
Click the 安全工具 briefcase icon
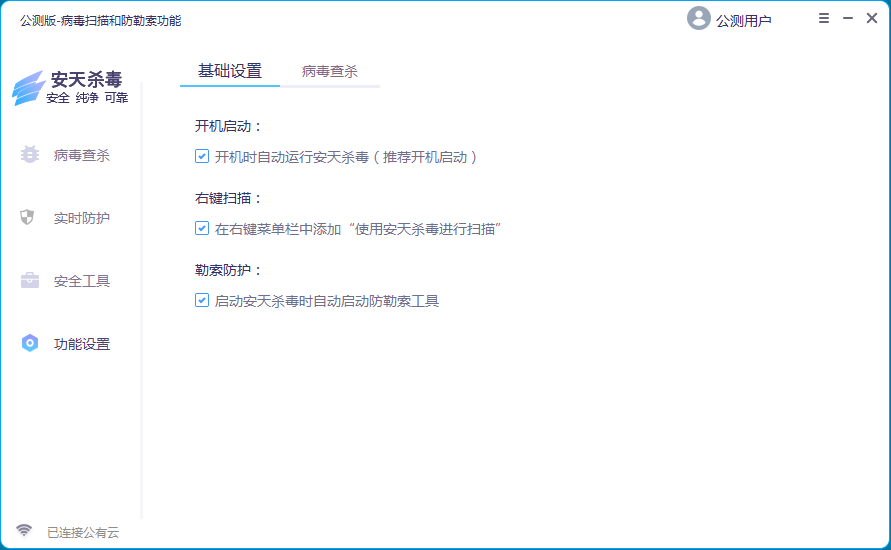[29, 281]
